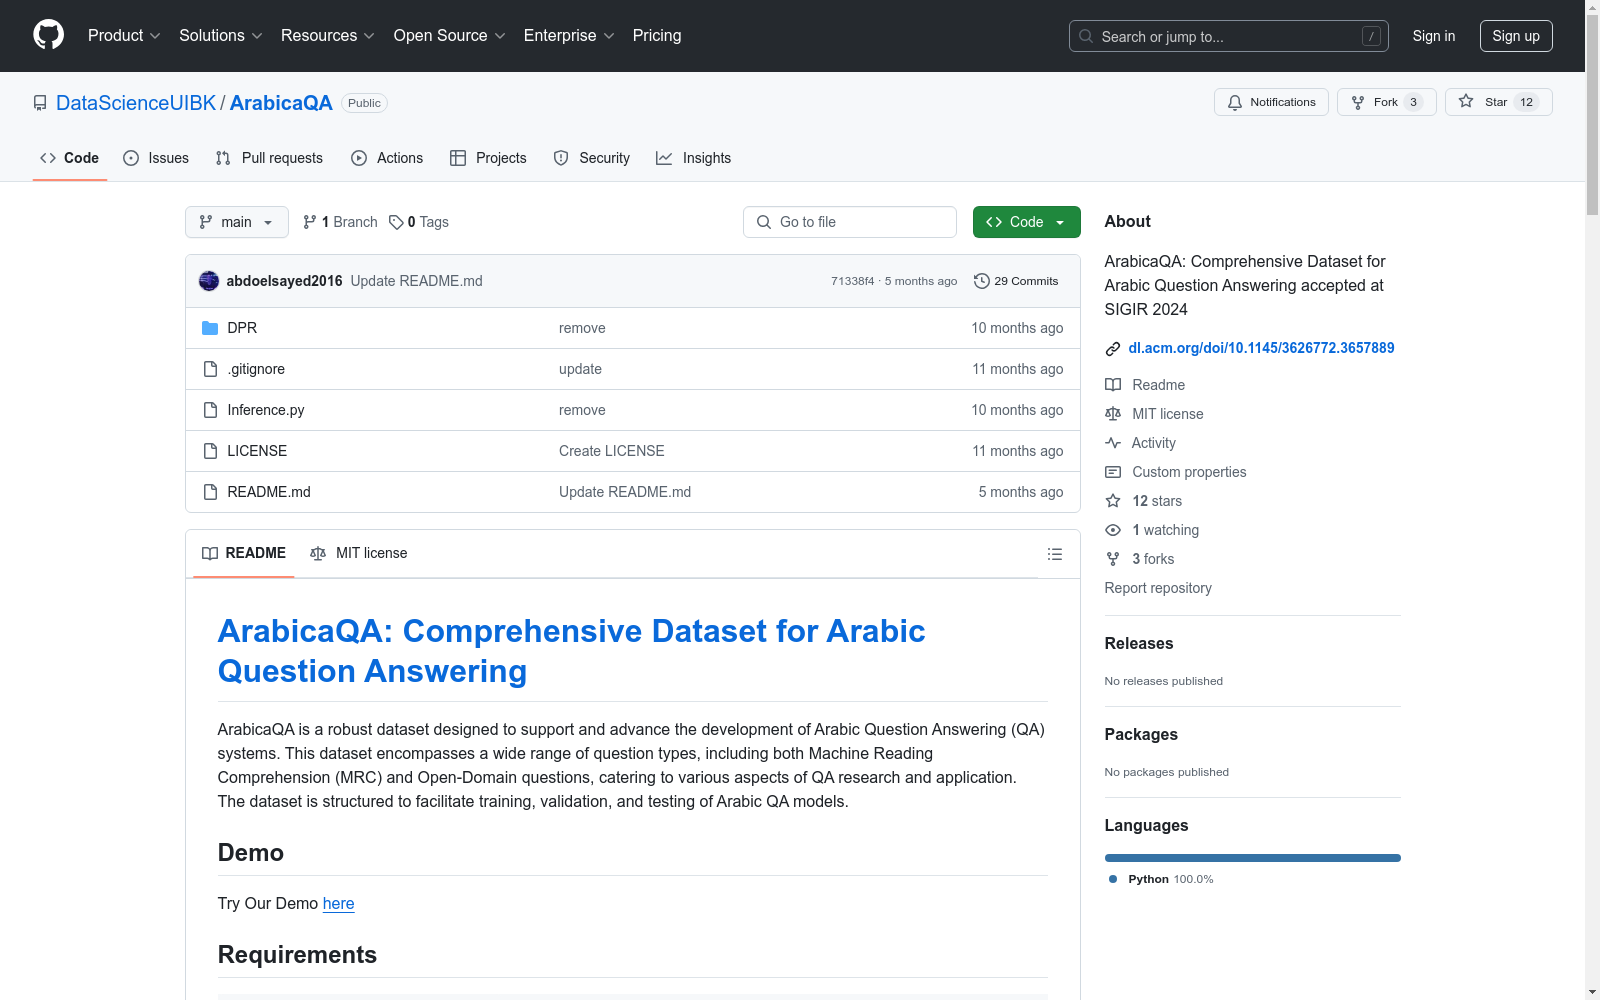Screen dimensions: 1600x1000
Task: Click the Inference.py file icon
Action: coord(210,410)
